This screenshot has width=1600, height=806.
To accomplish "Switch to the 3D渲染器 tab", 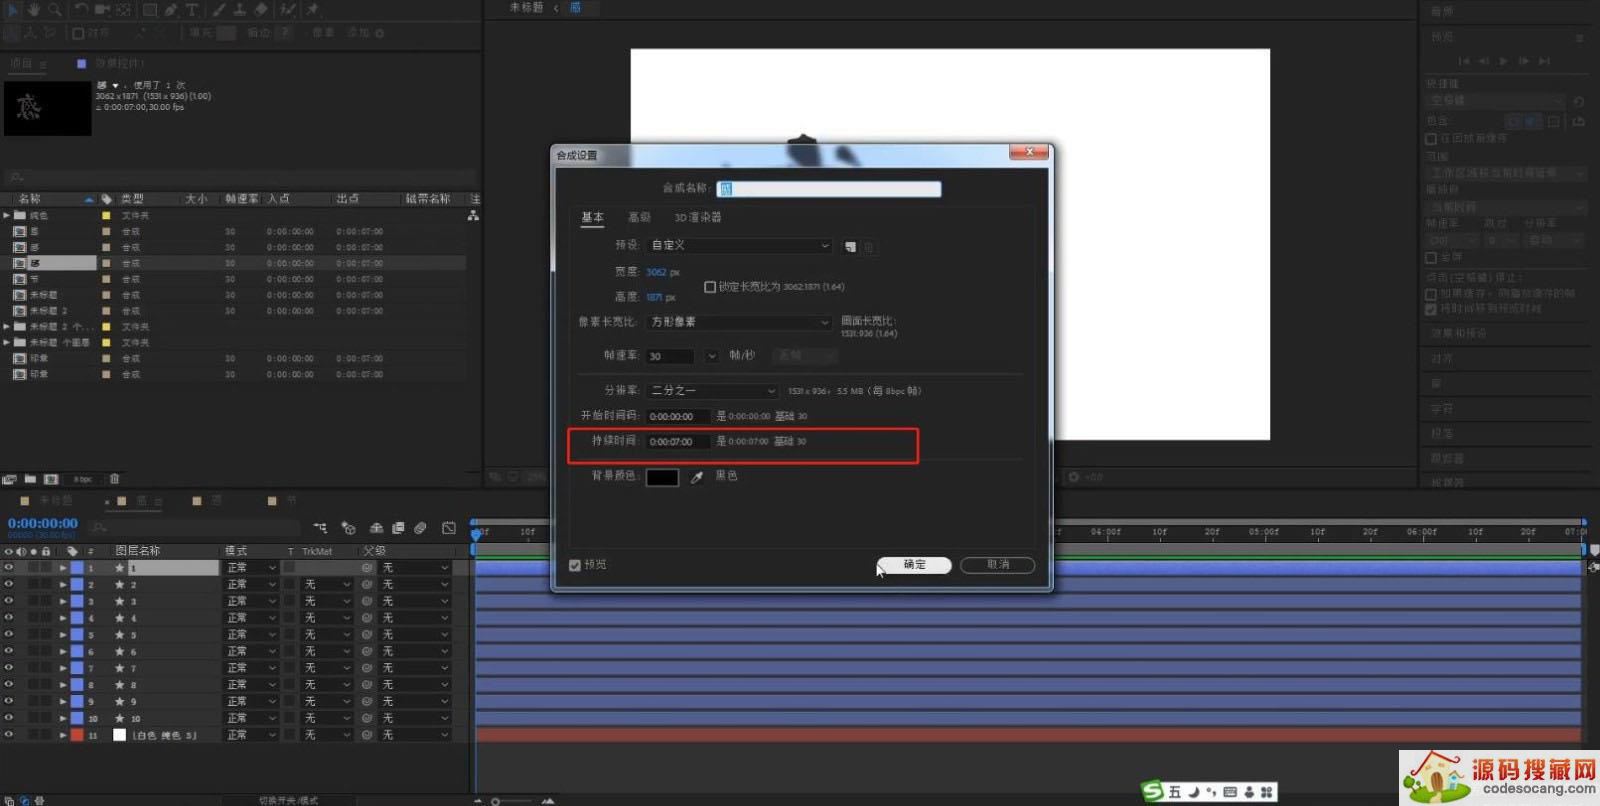I will pos(697,217).
